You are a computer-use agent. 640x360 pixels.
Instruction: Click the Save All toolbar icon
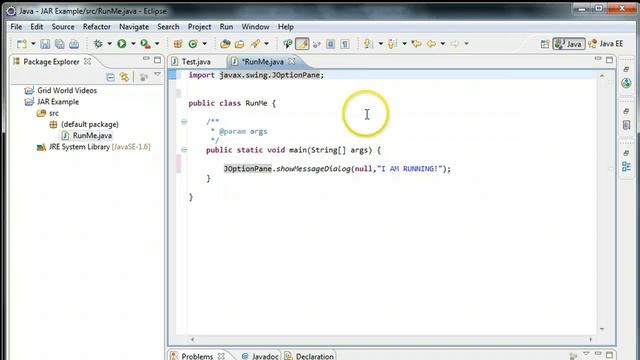pyautogui.click(x=60, y=44)
